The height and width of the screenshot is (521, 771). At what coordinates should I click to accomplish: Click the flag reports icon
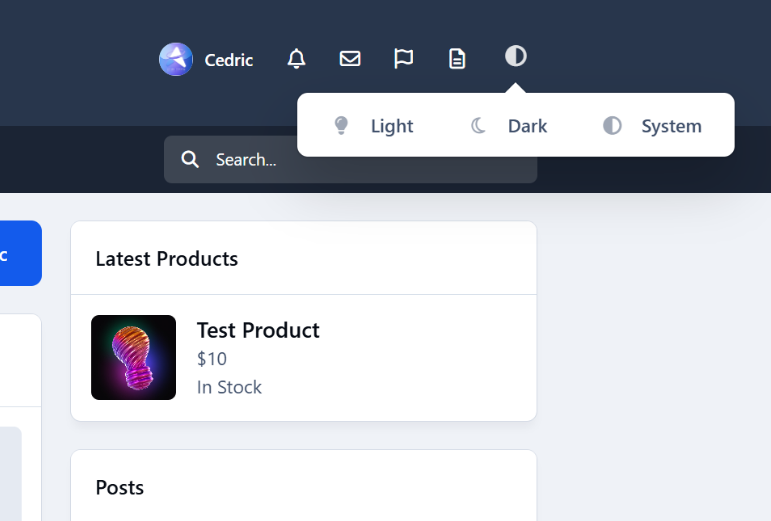[403, 59]
